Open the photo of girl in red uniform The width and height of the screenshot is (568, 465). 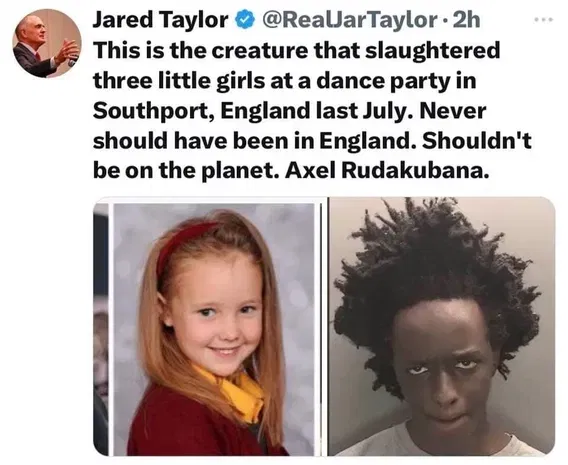tap(214, 329)
